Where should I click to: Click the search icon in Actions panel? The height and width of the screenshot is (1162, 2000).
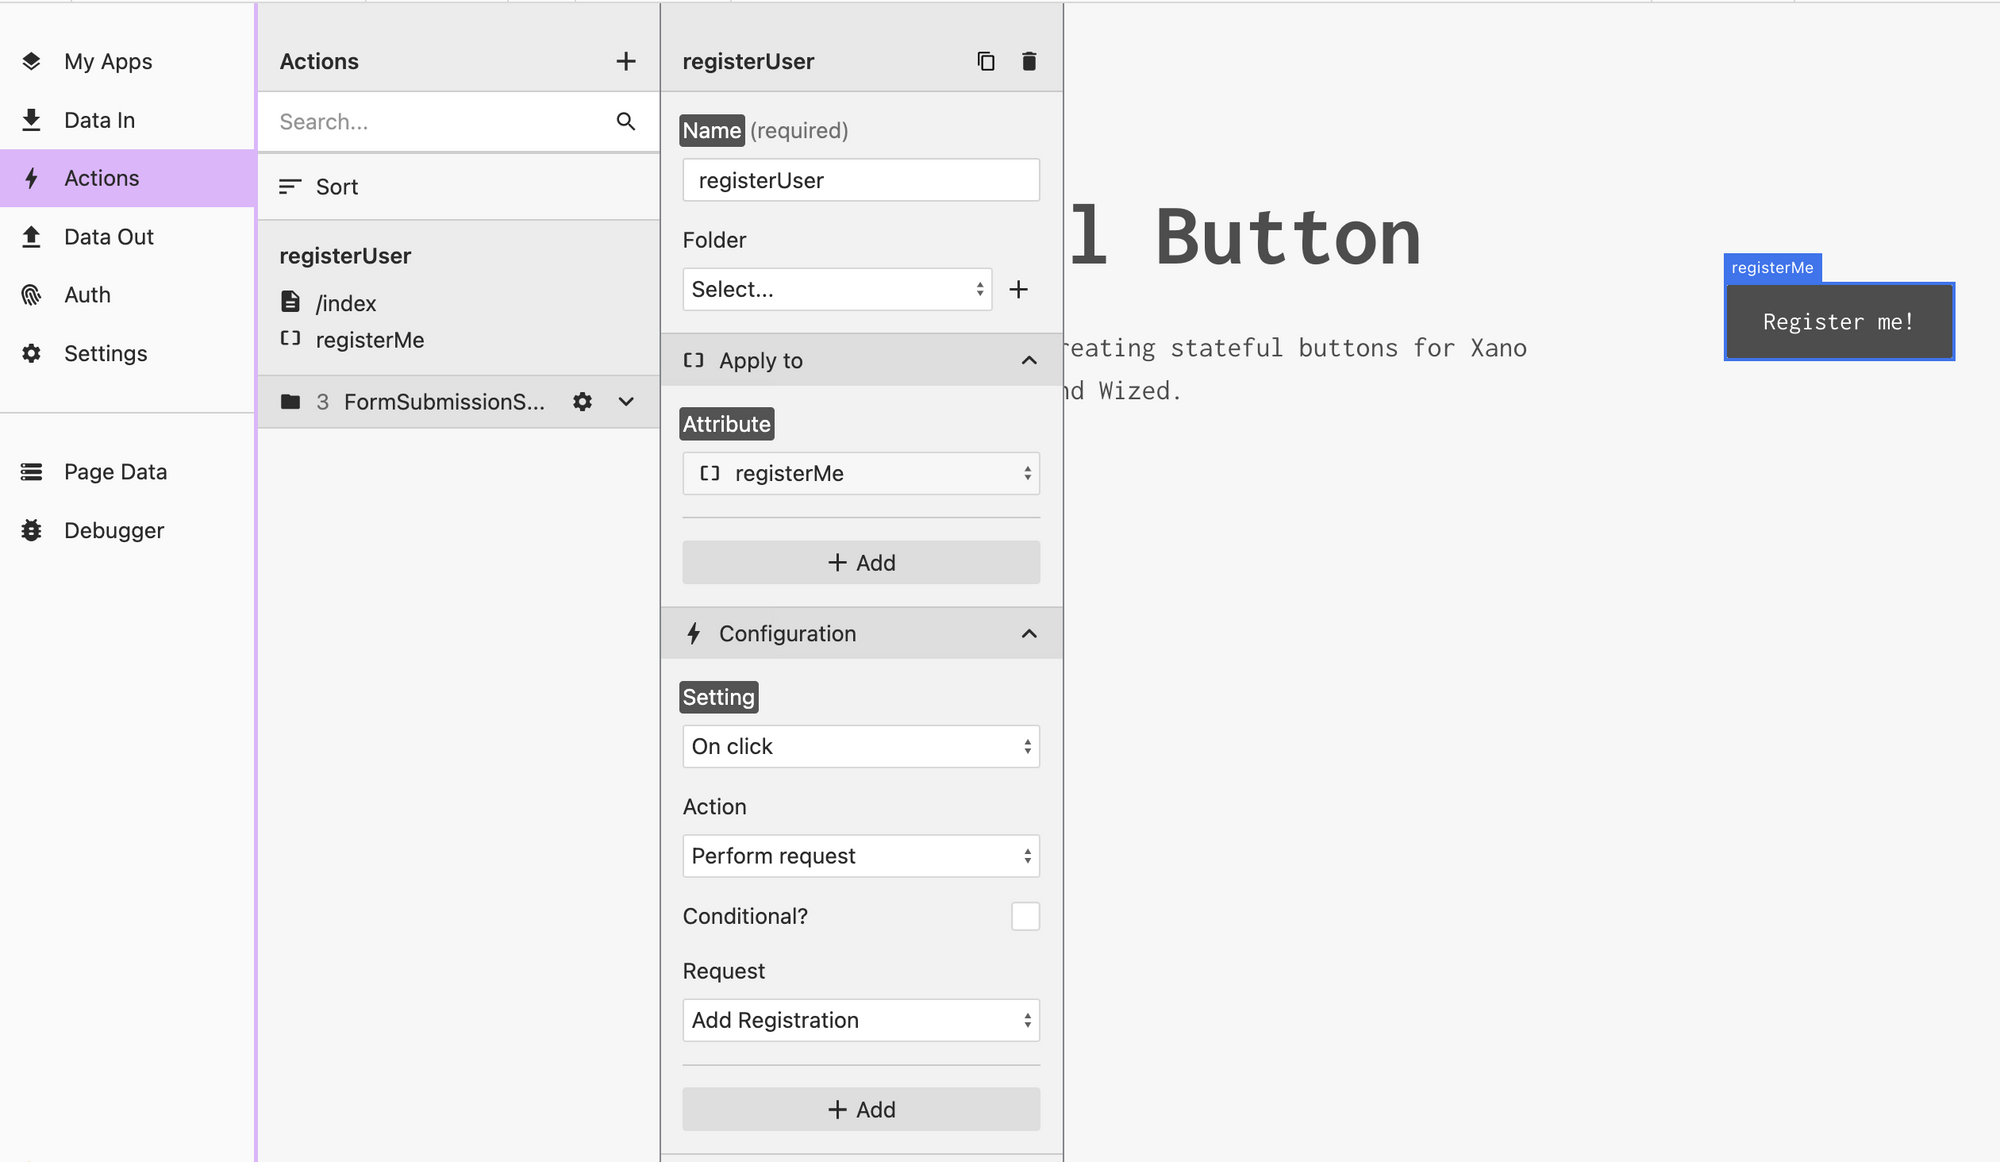pos(625,122)
